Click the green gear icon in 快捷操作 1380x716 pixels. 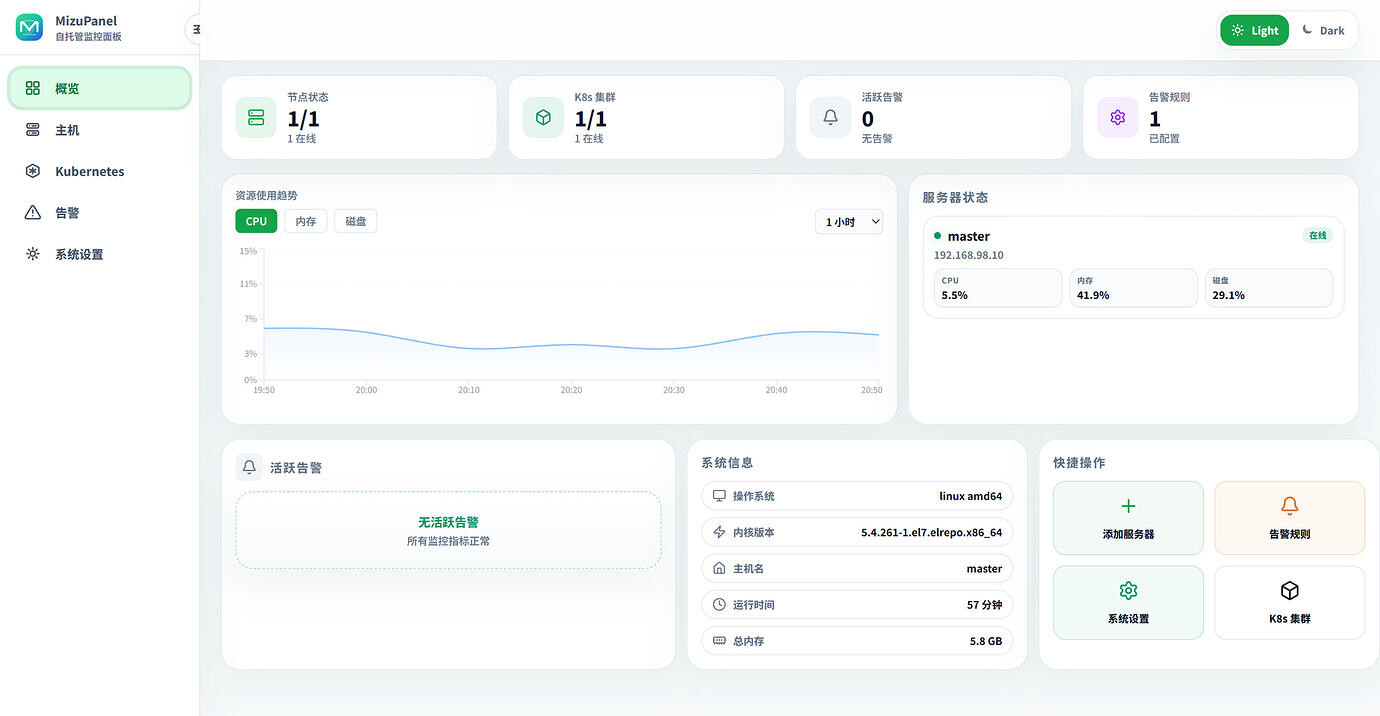pos(1128,590)
